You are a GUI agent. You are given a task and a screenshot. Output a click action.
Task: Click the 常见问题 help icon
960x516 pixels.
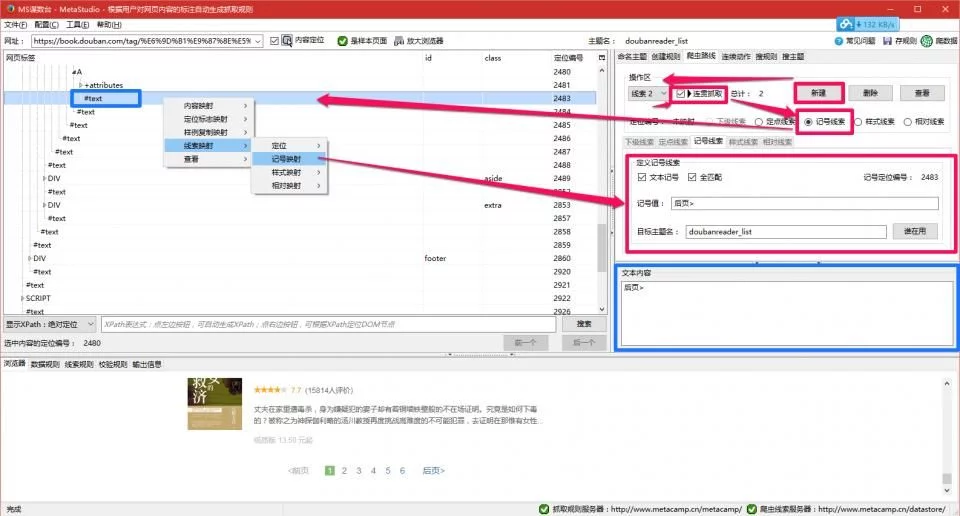(838, 41)
